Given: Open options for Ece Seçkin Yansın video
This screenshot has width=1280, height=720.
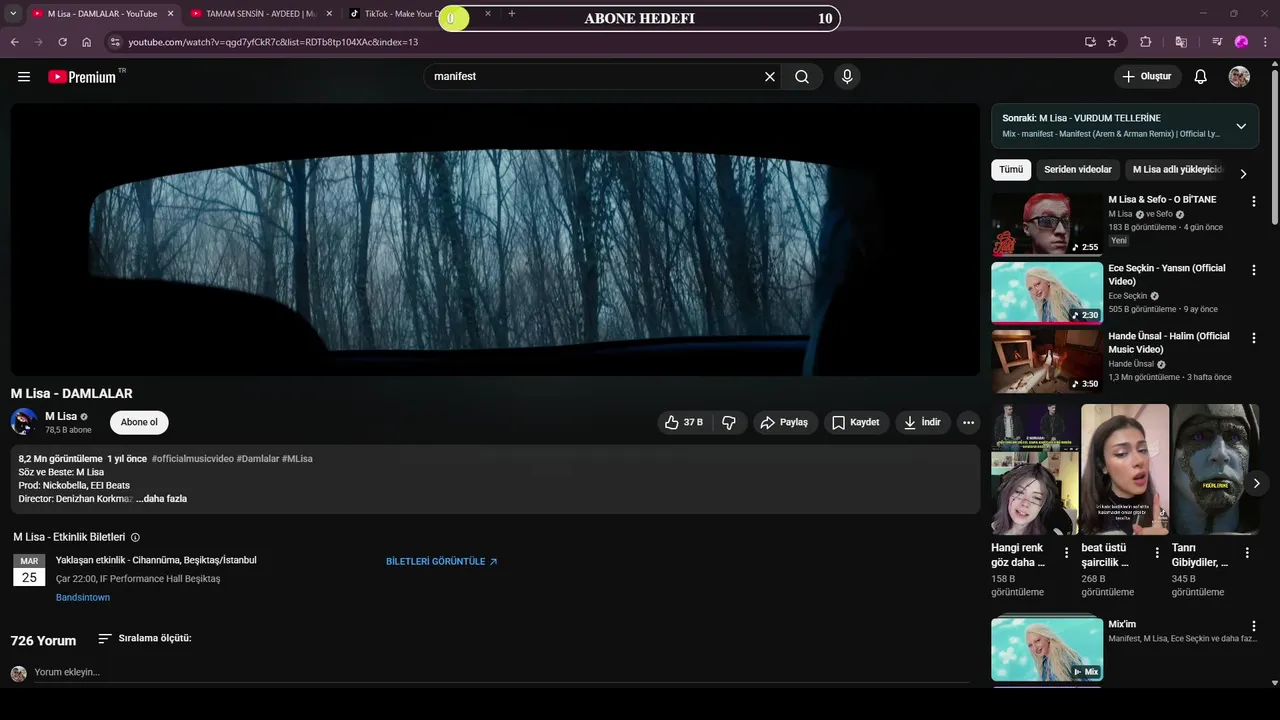Looking at the screenshot, I should coord(1254,270).
